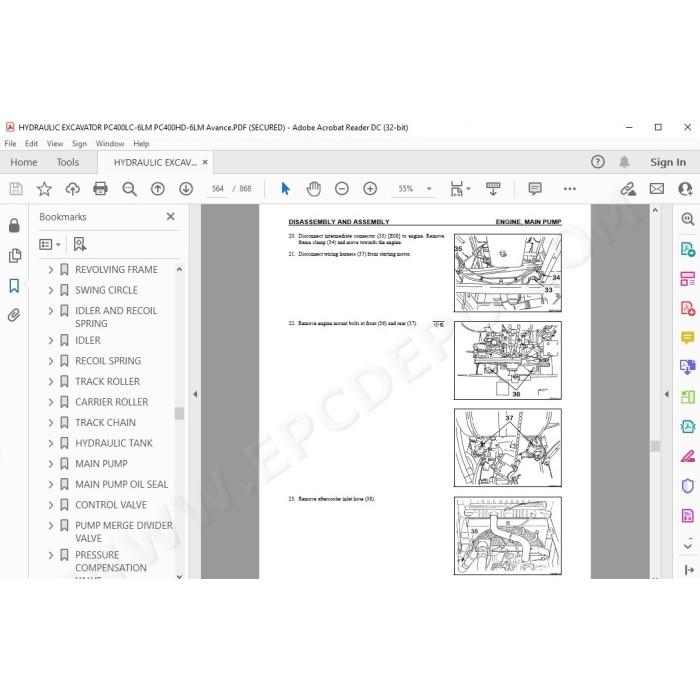Screen dimensions: 700x700
Task: Enable scrolling mode icon
Action: tap(493, 189)
